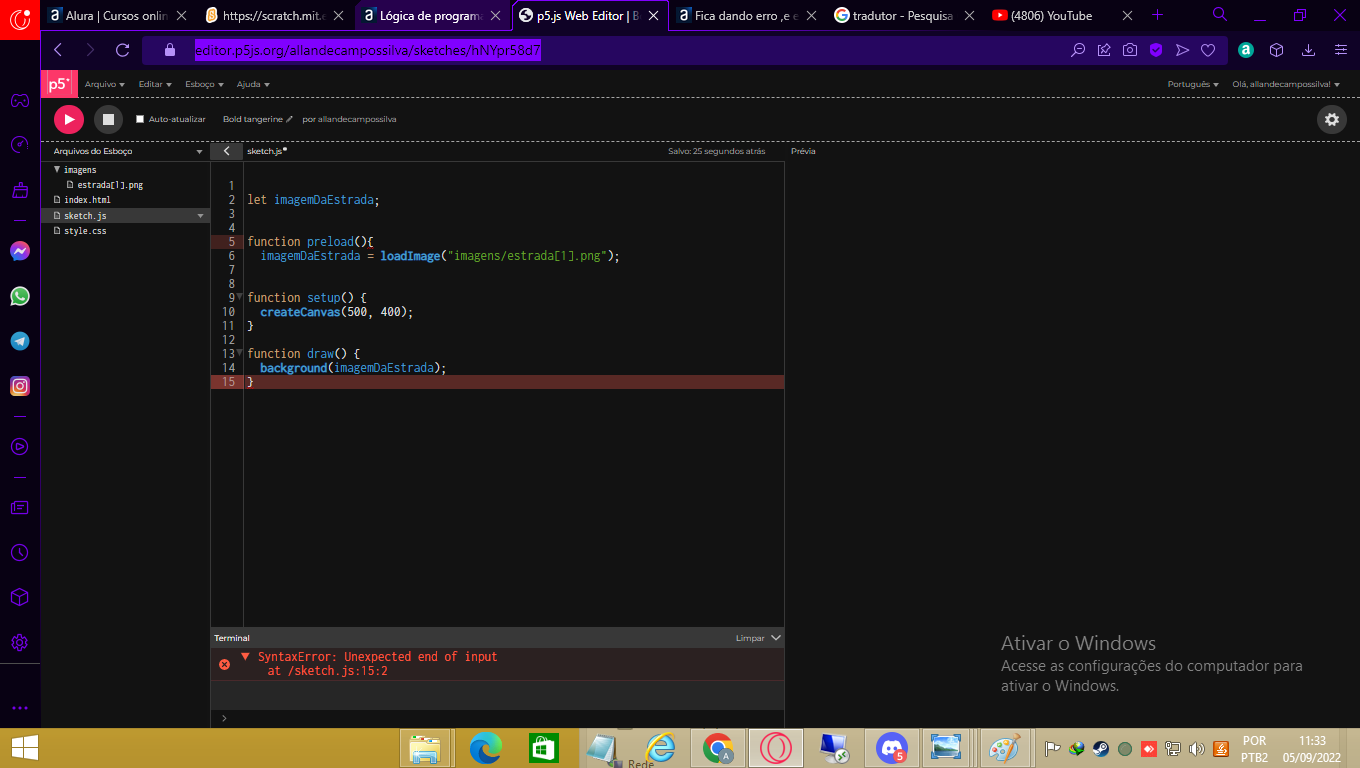Open the address bar search icon
The image size is (1360, 768).
click(1078, 50)
